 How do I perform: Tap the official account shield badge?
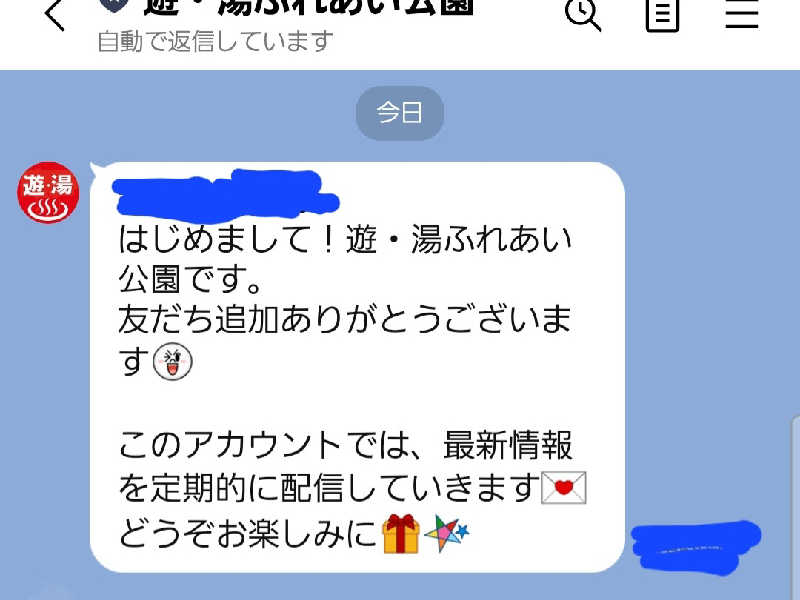(113, 5)
